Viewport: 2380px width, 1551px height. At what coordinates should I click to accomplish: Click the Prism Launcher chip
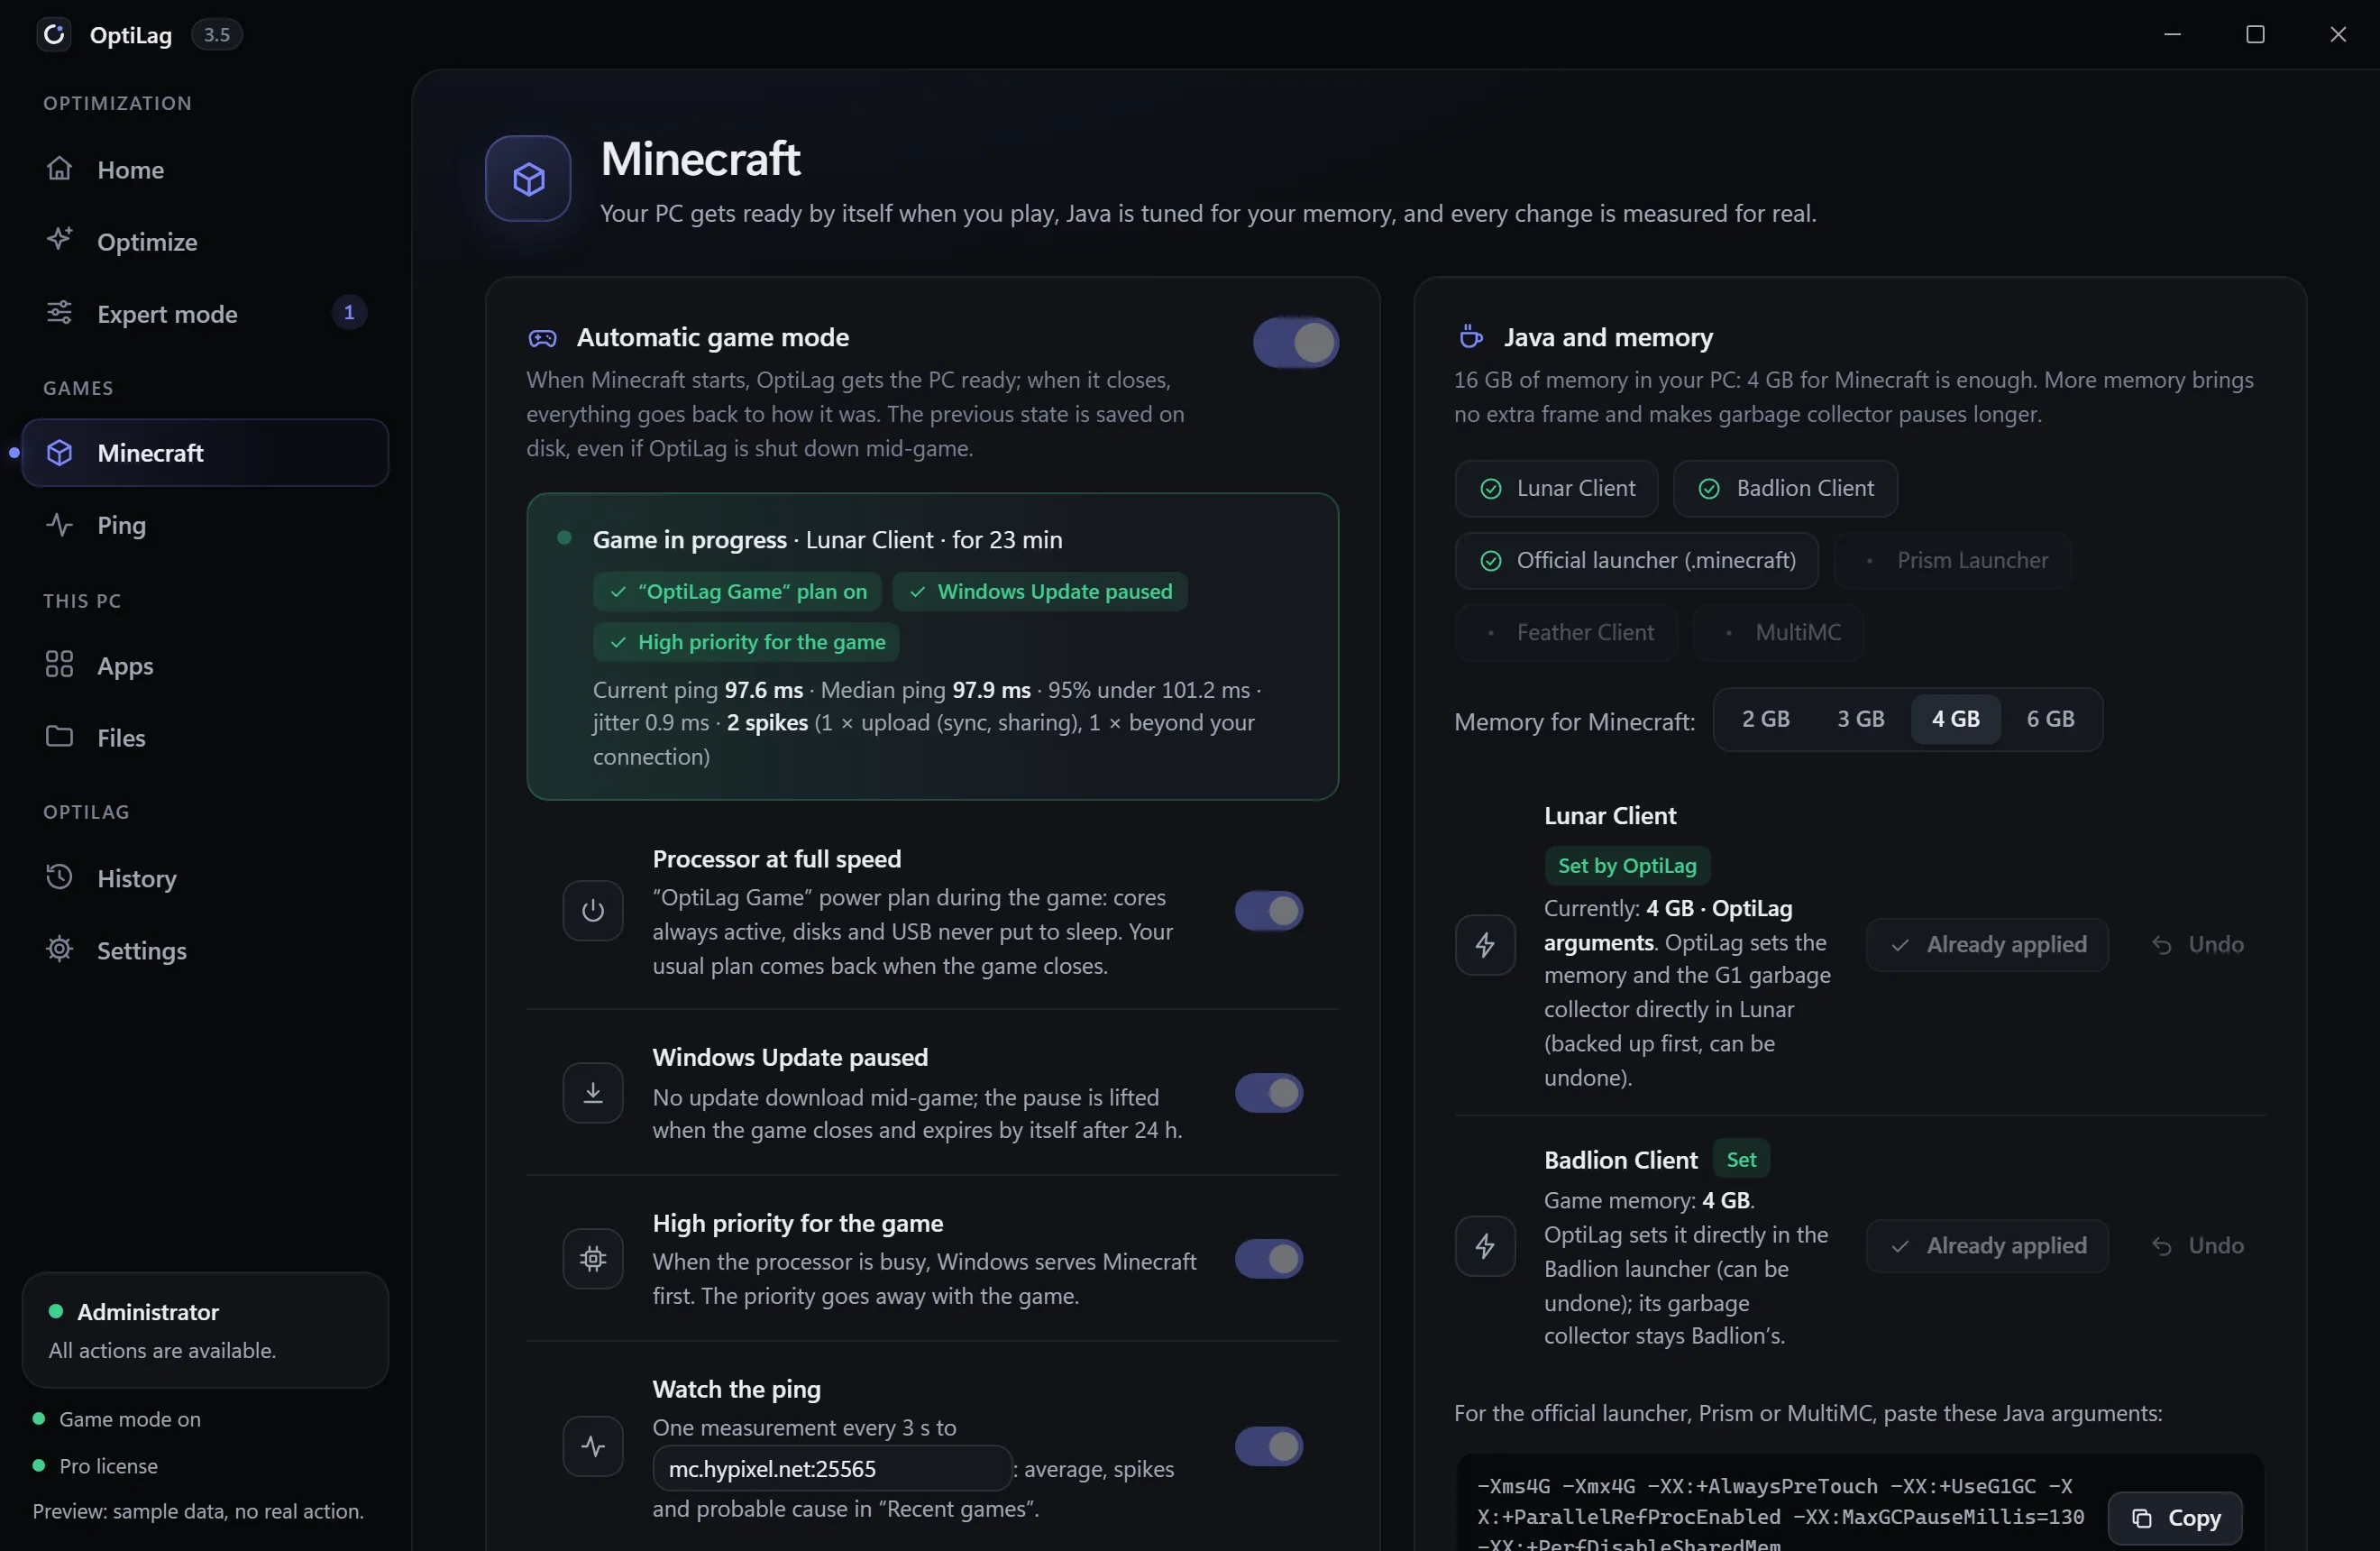point(1953,561)
